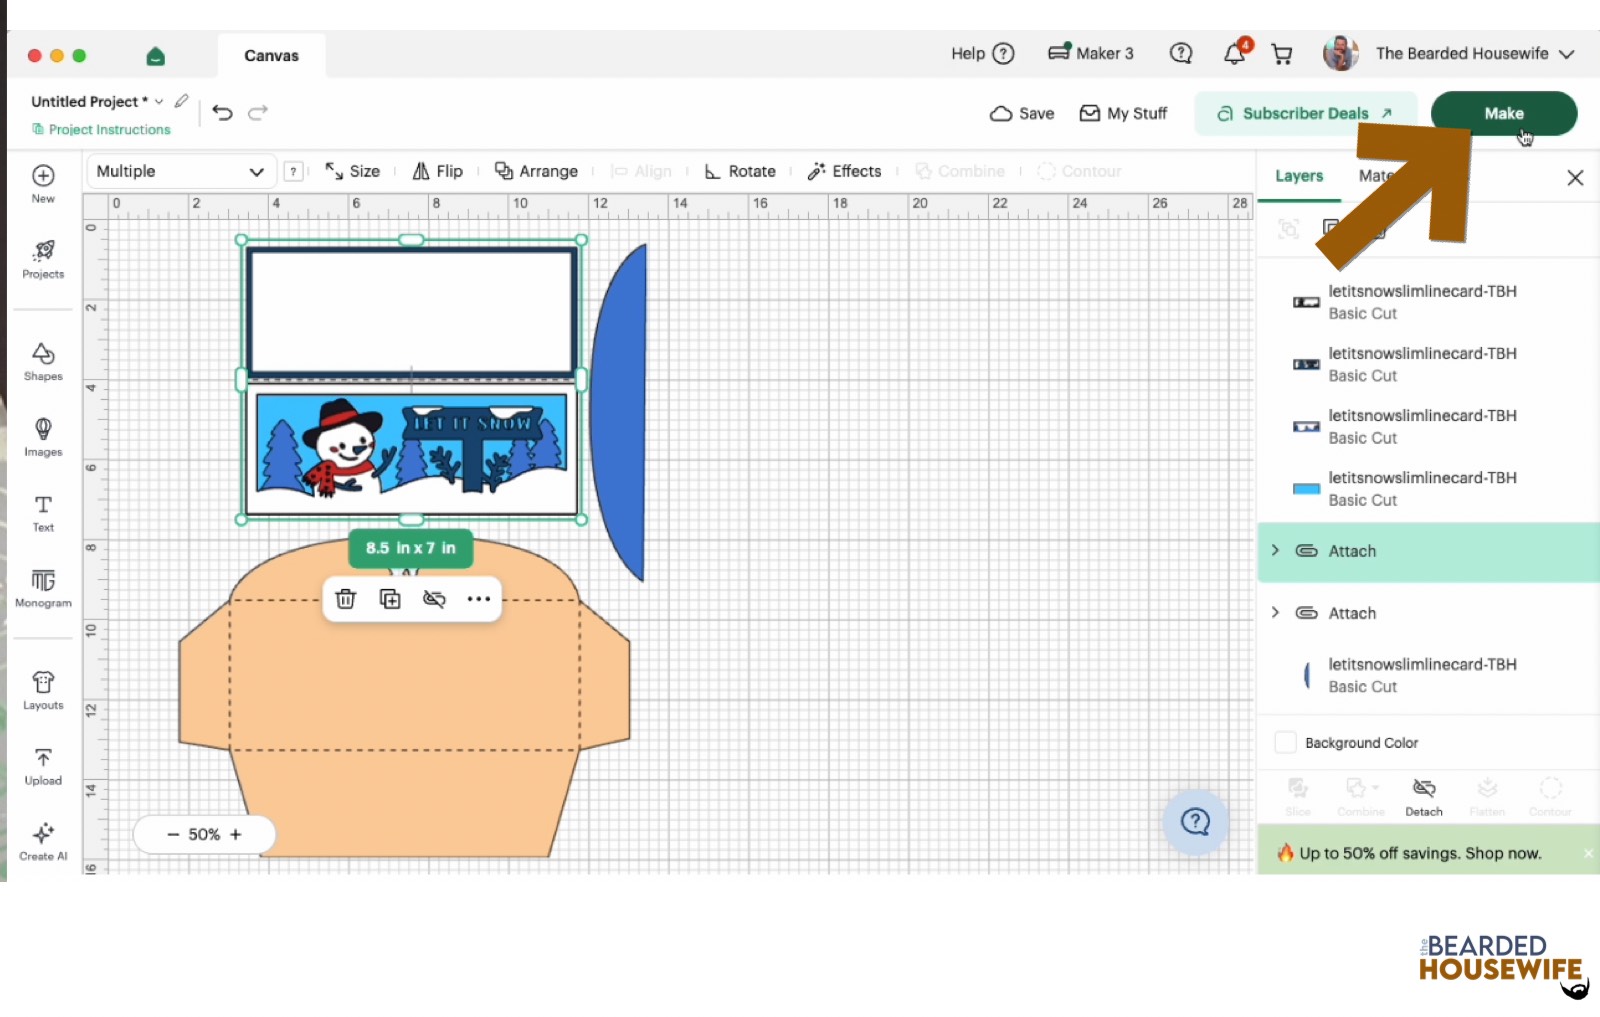This screenshot has height=1017, width=1600.
Task: Click the Create AI icon
Action: pos(43,842)
